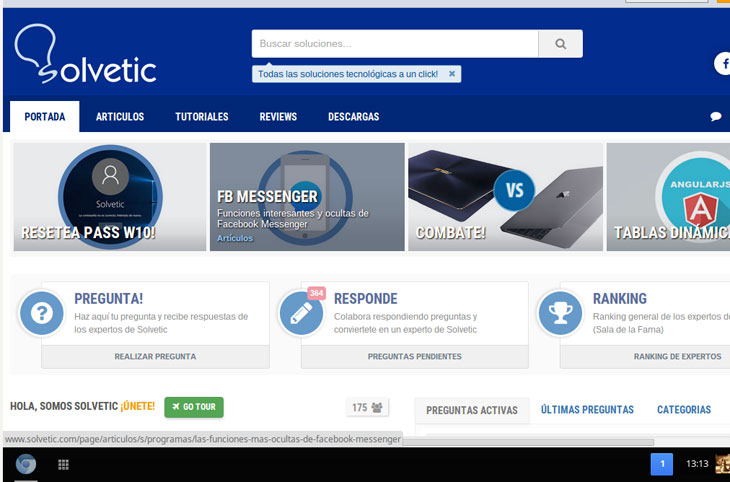Click the notification counter 1 in tray

(x=662, y=464)
